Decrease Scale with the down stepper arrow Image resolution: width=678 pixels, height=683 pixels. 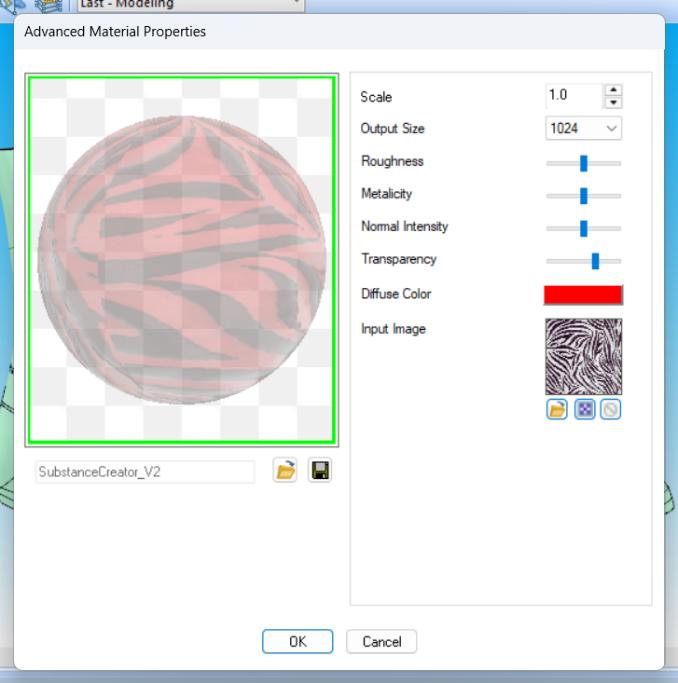coord(613,102)
